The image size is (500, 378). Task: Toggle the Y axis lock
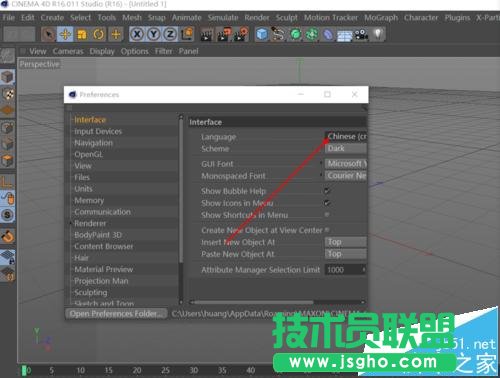pos(154,34)
